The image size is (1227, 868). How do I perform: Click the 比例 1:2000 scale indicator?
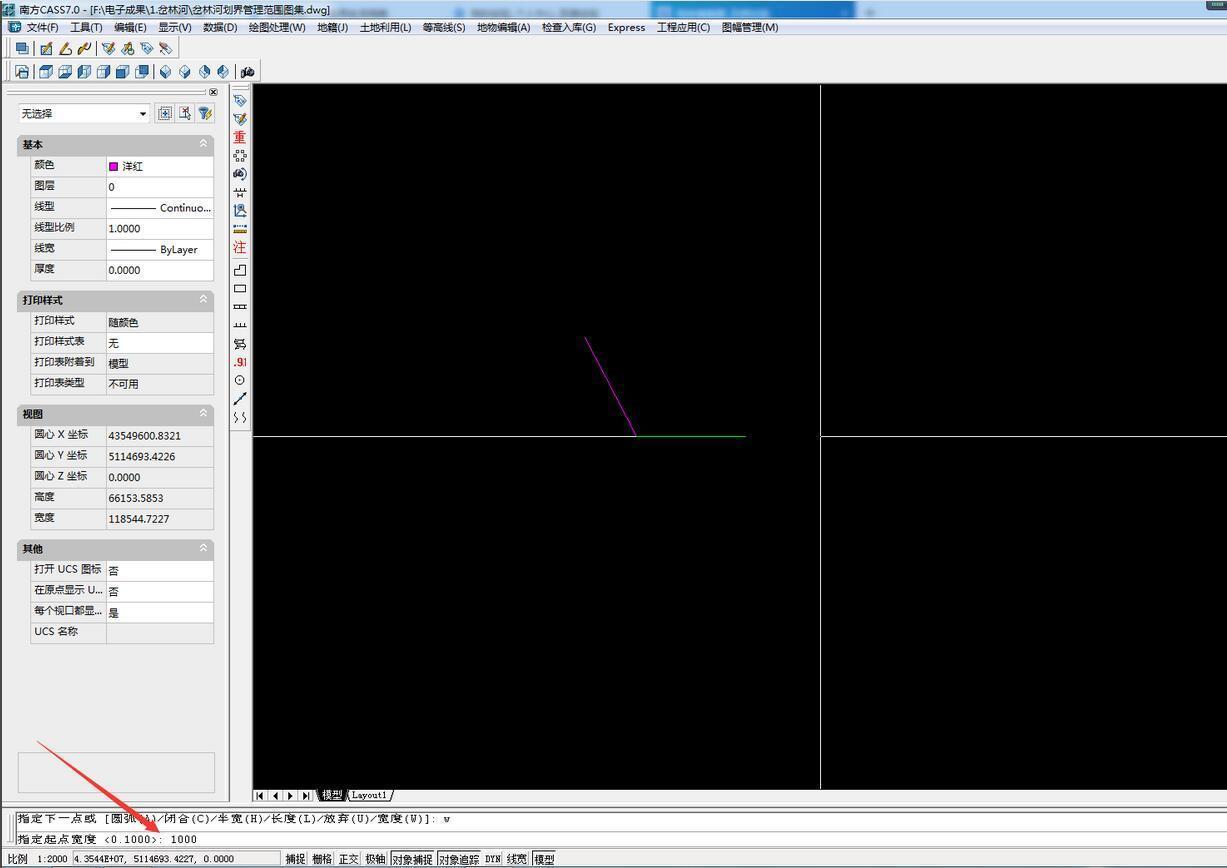pos(38,859)
